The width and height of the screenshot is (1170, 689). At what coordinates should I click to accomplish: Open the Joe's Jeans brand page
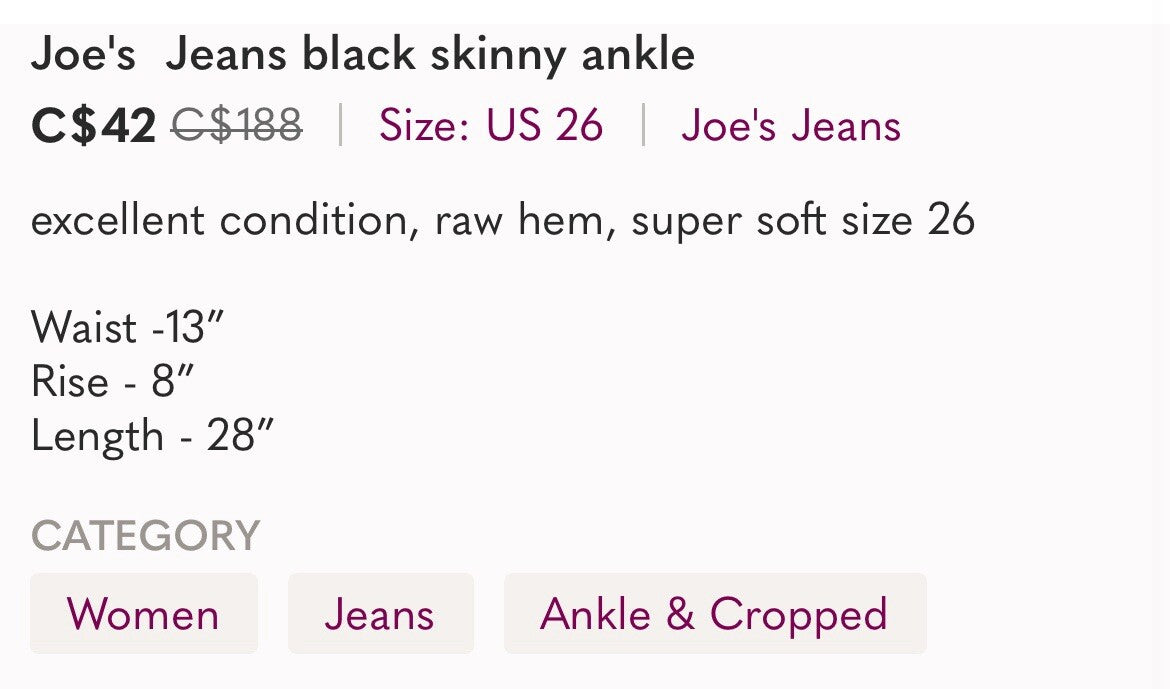[791, 125]
